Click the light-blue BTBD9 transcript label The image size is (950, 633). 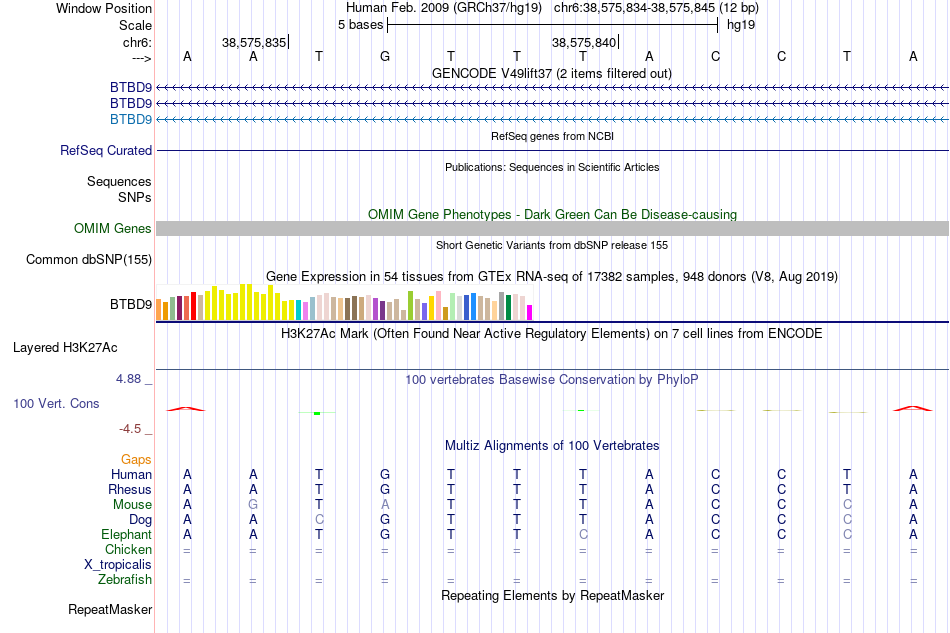click(x=131, y=119)
